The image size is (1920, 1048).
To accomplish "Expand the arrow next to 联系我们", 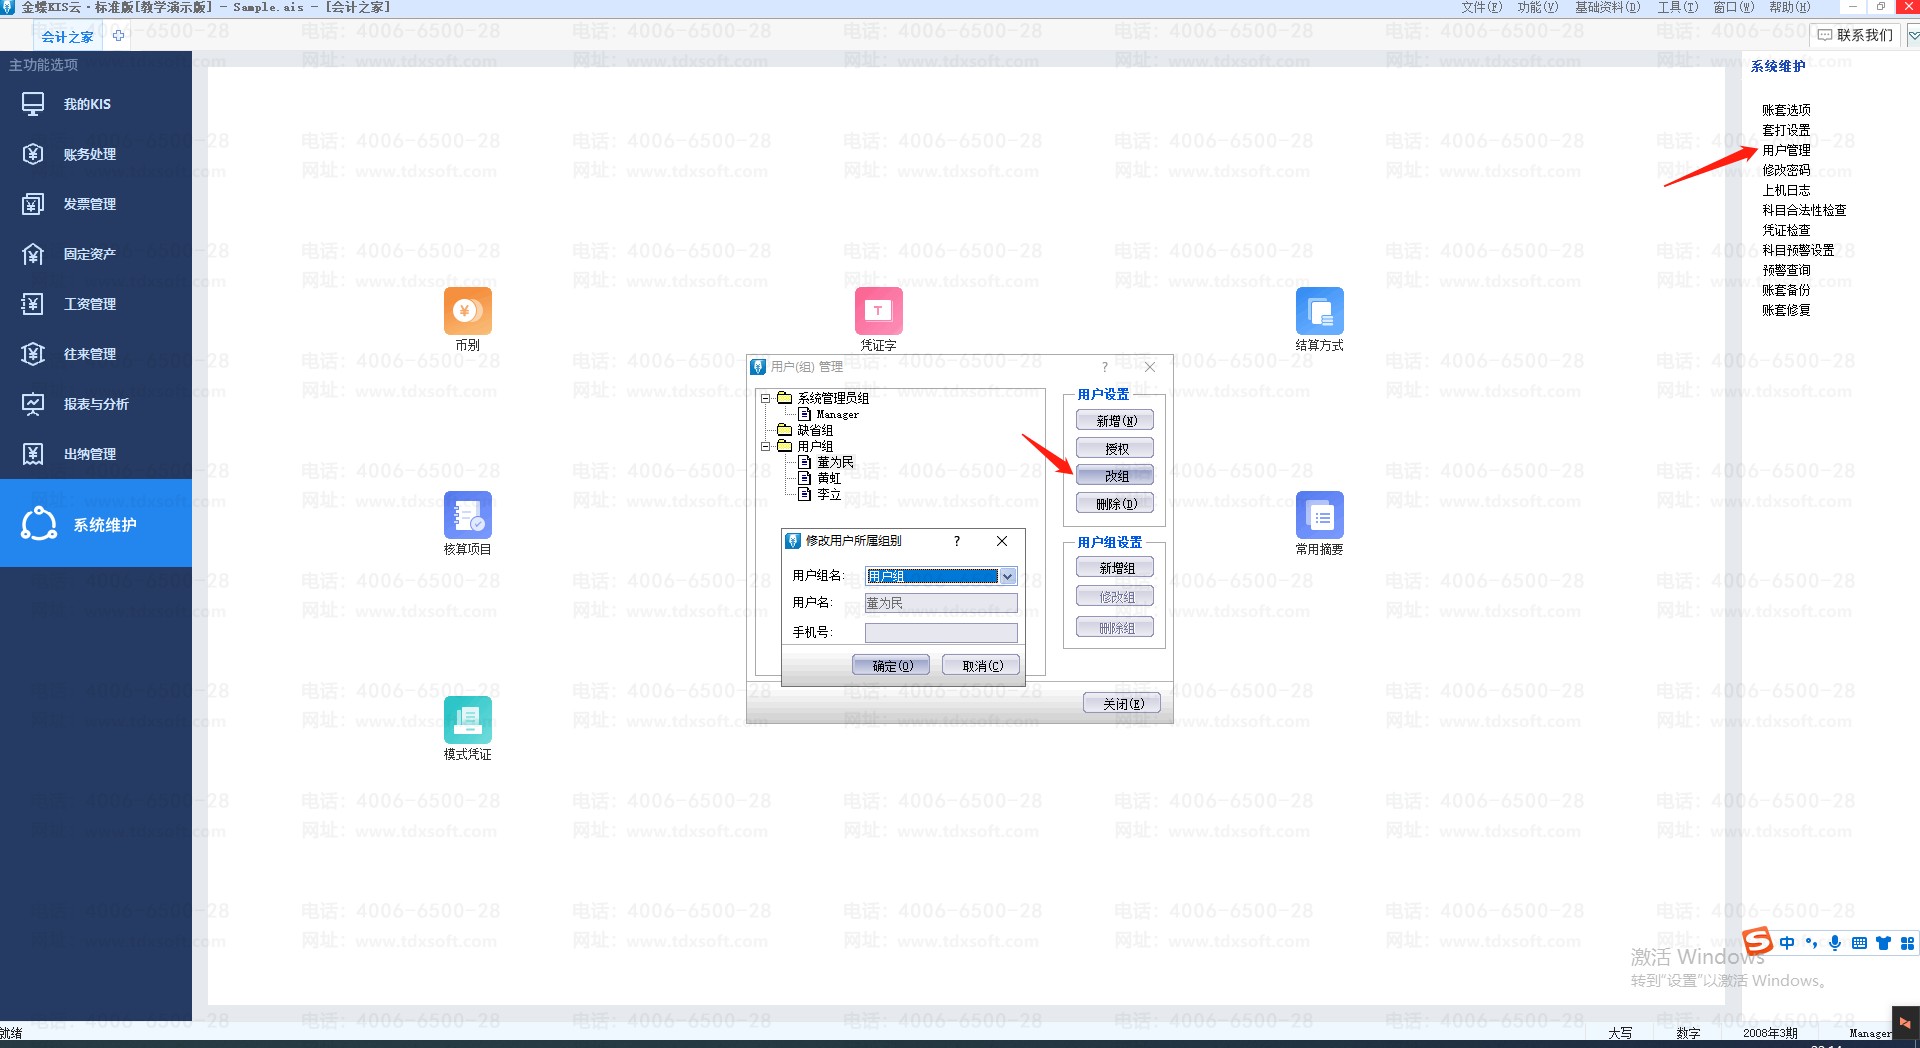I will (1913, 35).
